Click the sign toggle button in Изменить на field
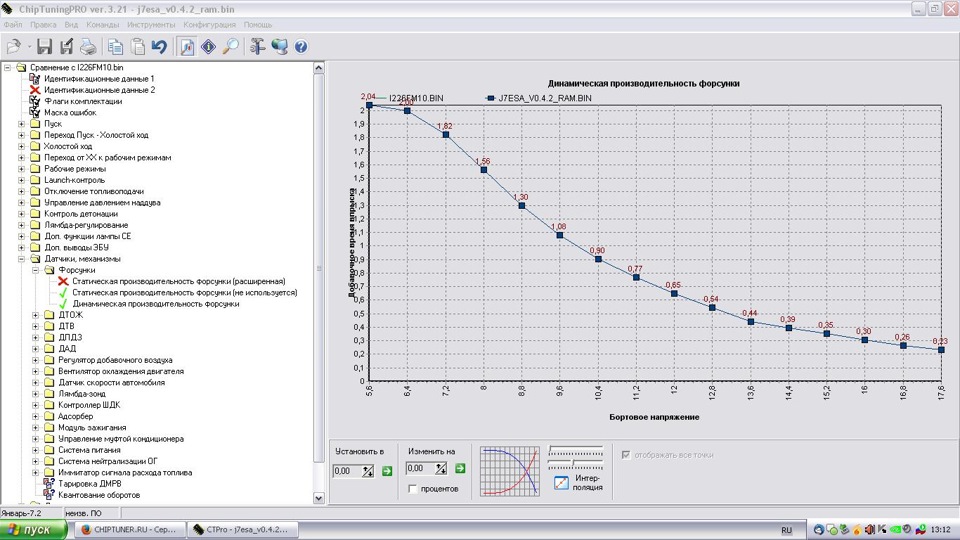The height and width of the screenshot is (540, 960). [441, 468]
